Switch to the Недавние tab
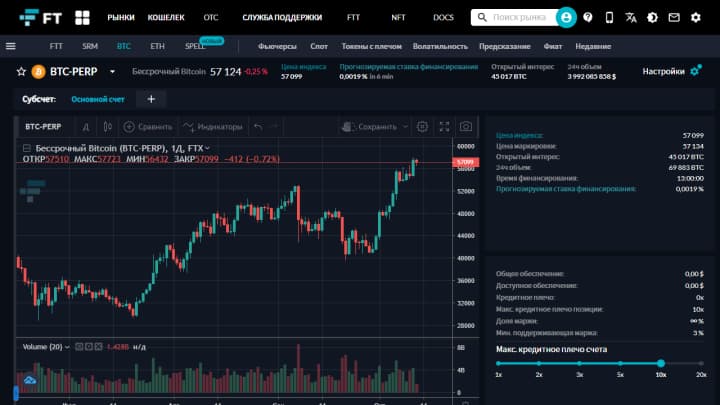This screenshot has width=720, height=405. coord(593,46)
